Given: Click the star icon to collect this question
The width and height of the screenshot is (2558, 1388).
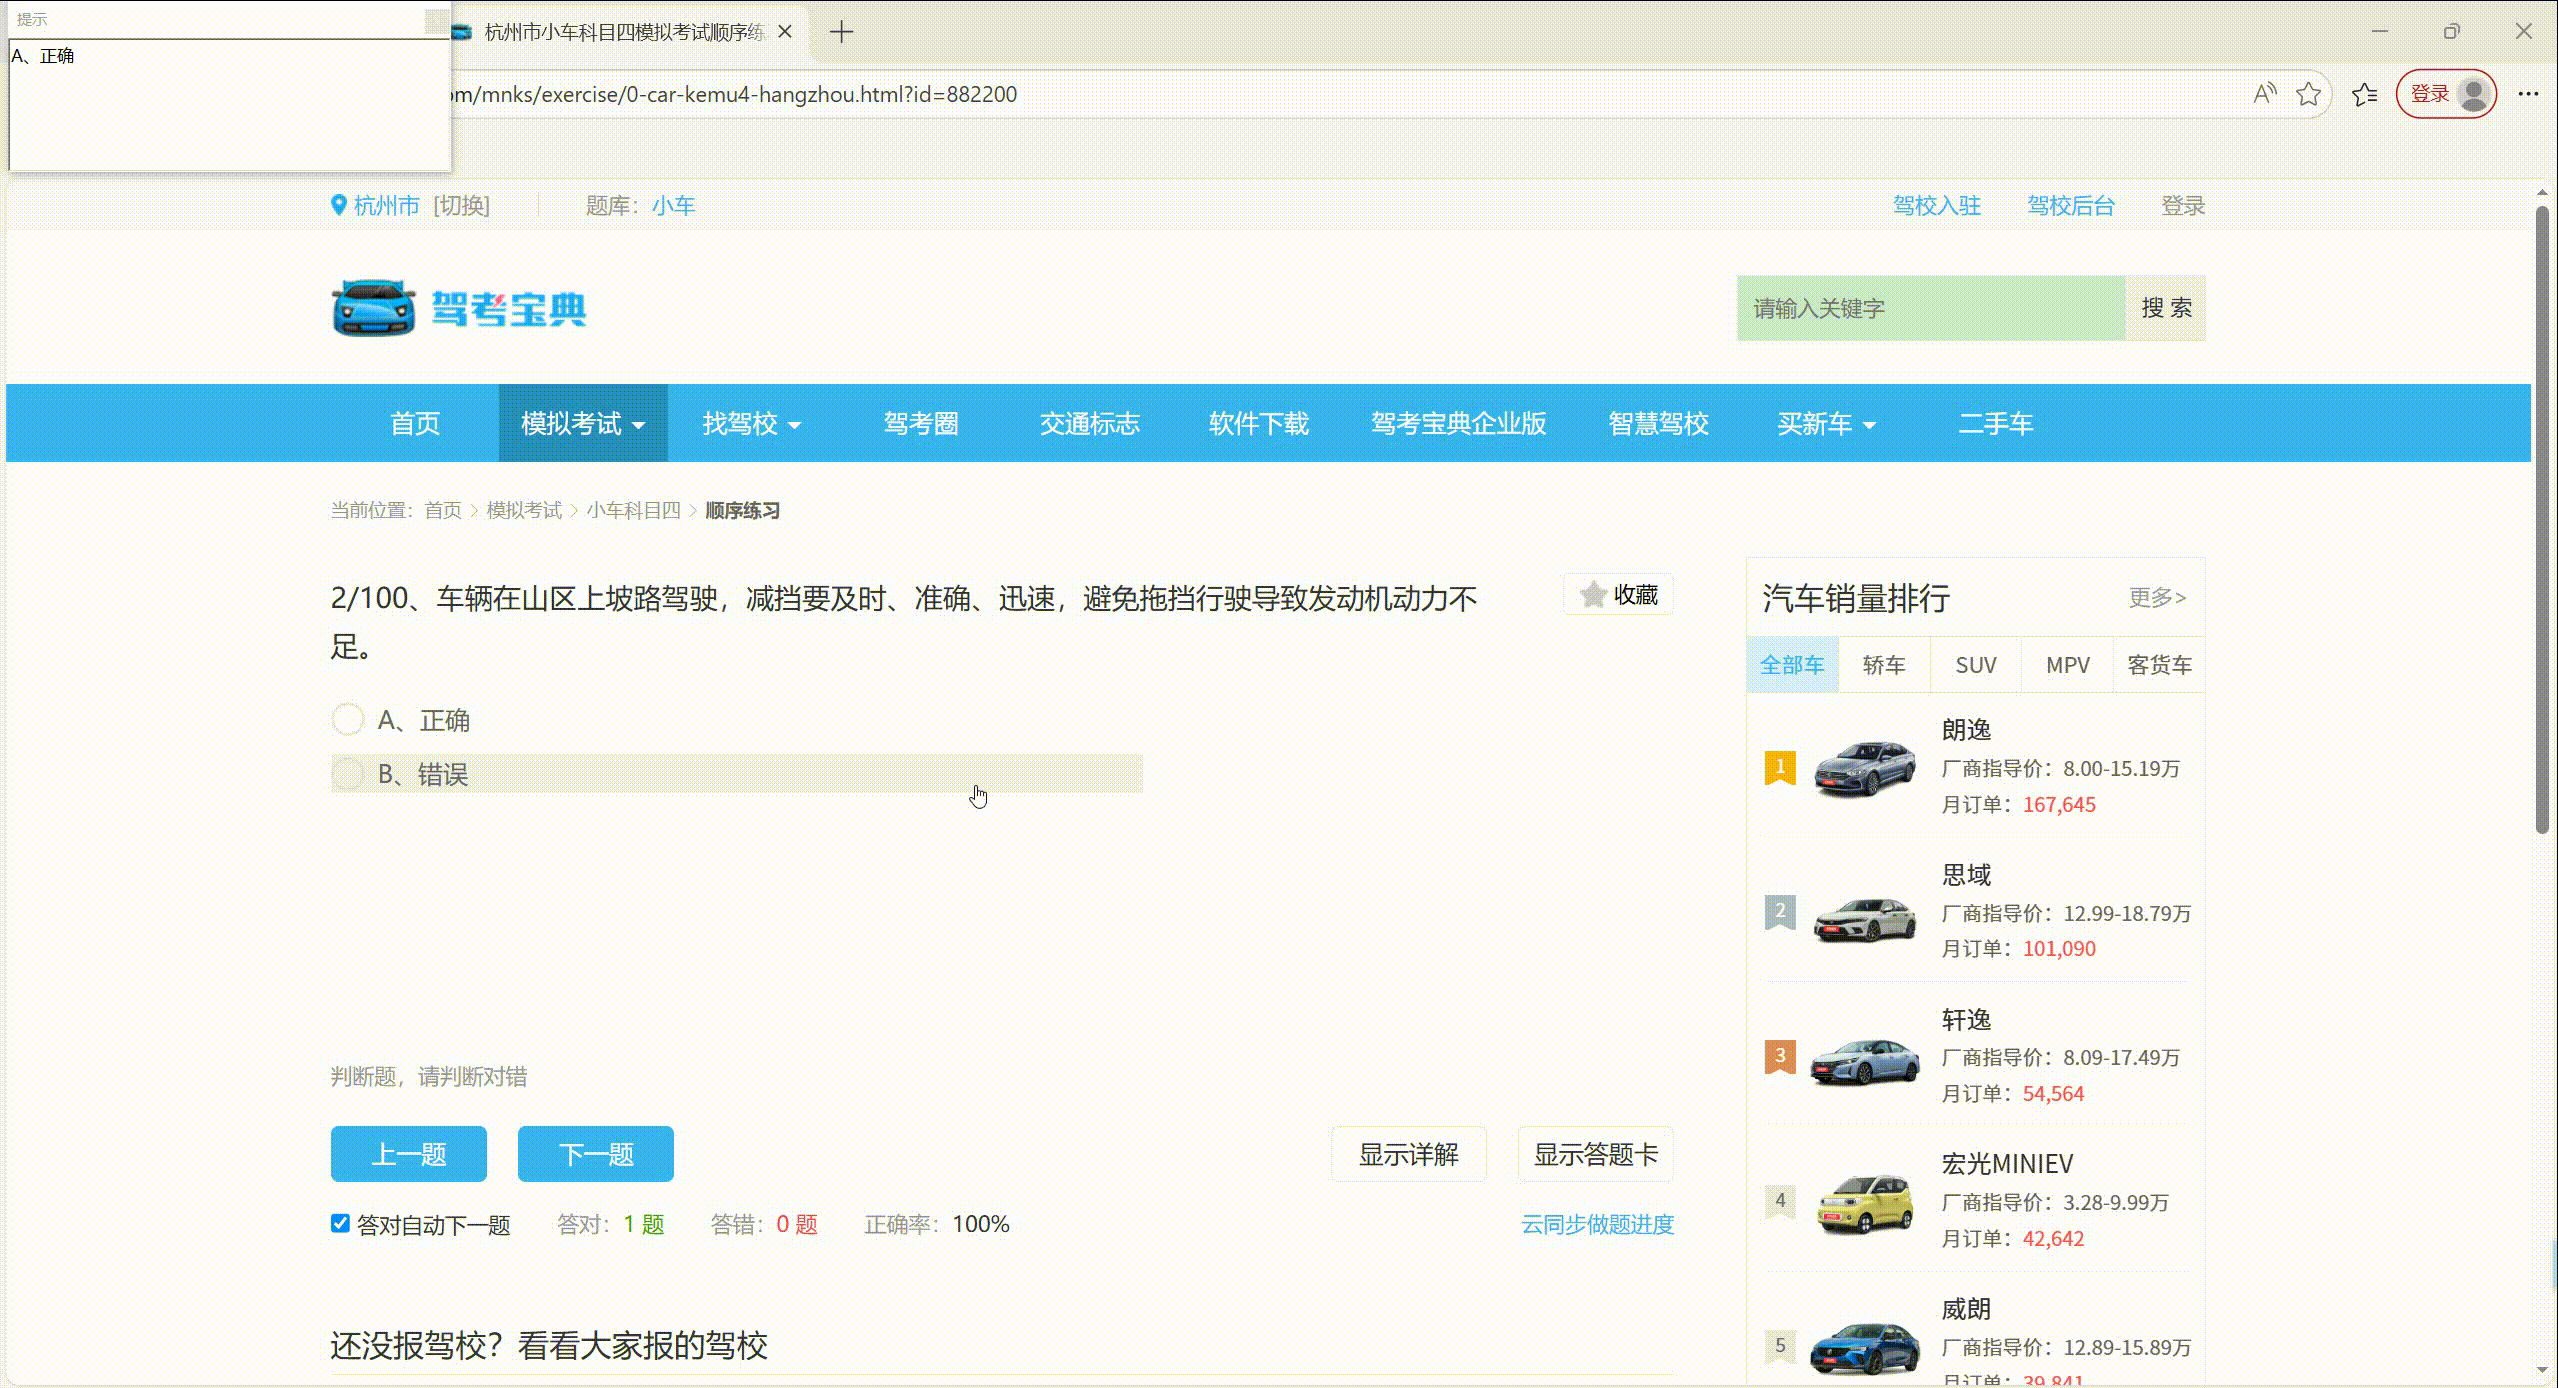Looking at the screenshot, I should click(1593, 593).
